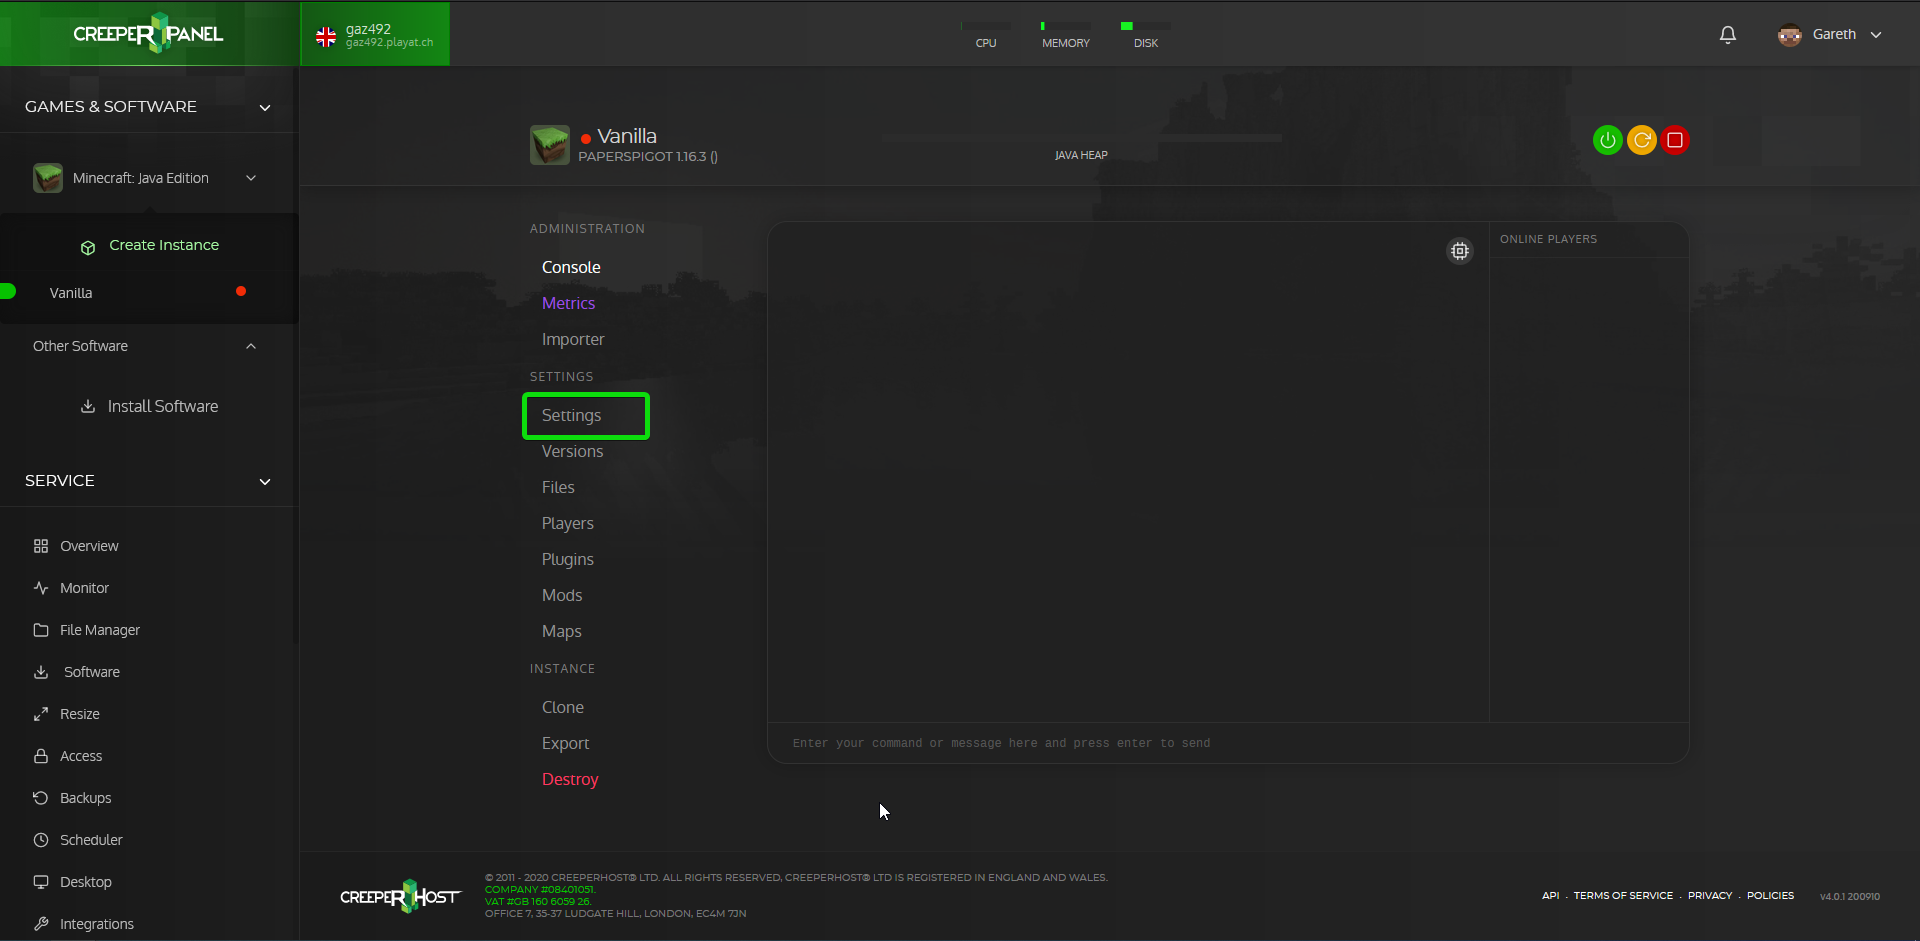Click the File Manager folder icon

(41, 630)
